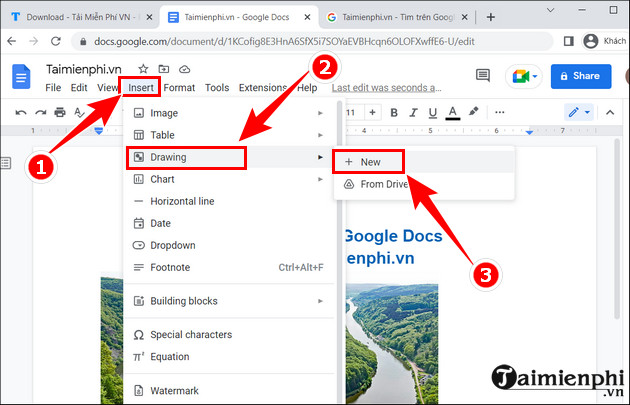Image resolution: width=630 pixels, height=405 pixels.
Task: Open the Format menu
Action: click(x=179, y=88)
